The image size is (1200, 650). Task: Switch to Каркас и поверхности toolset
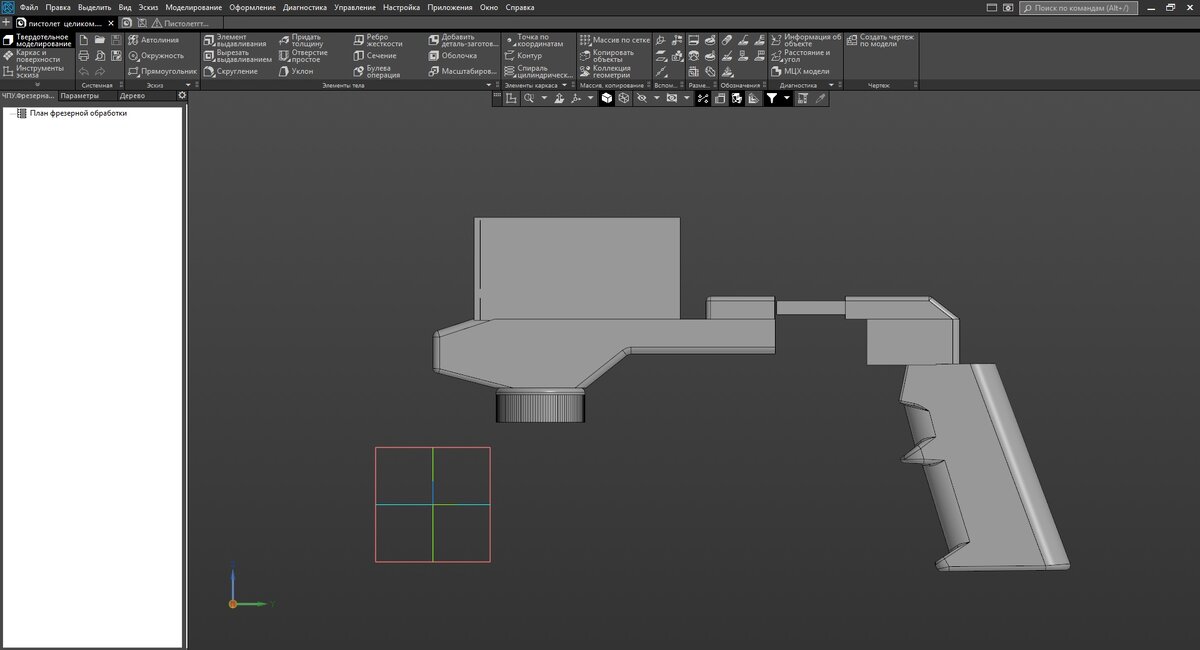click(38, 56)
